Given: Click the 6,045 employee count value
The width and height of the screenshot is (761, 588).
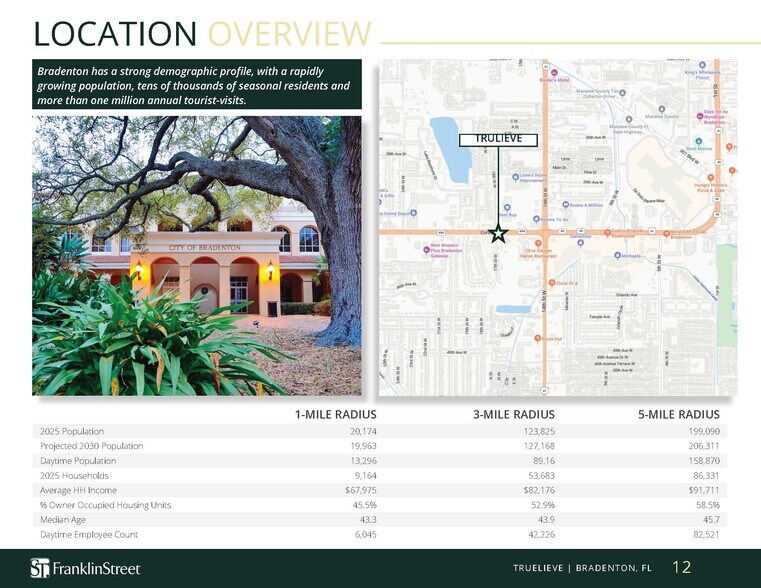Looking at the screenshot, I should pos(365,534).
